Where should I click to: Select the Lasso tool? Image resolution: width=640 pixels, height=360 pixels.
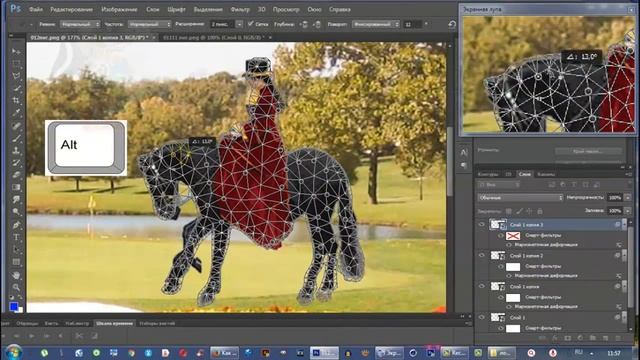pyautogui.click(x=16, y=76)
